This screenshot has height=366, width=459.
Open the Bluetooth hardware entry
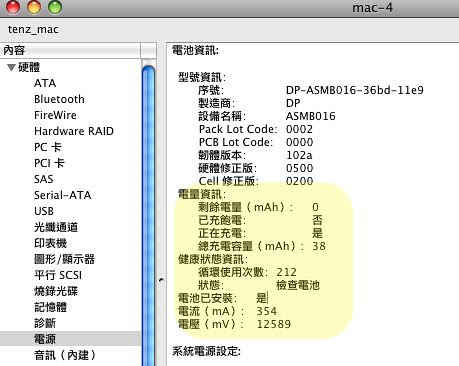59,99
